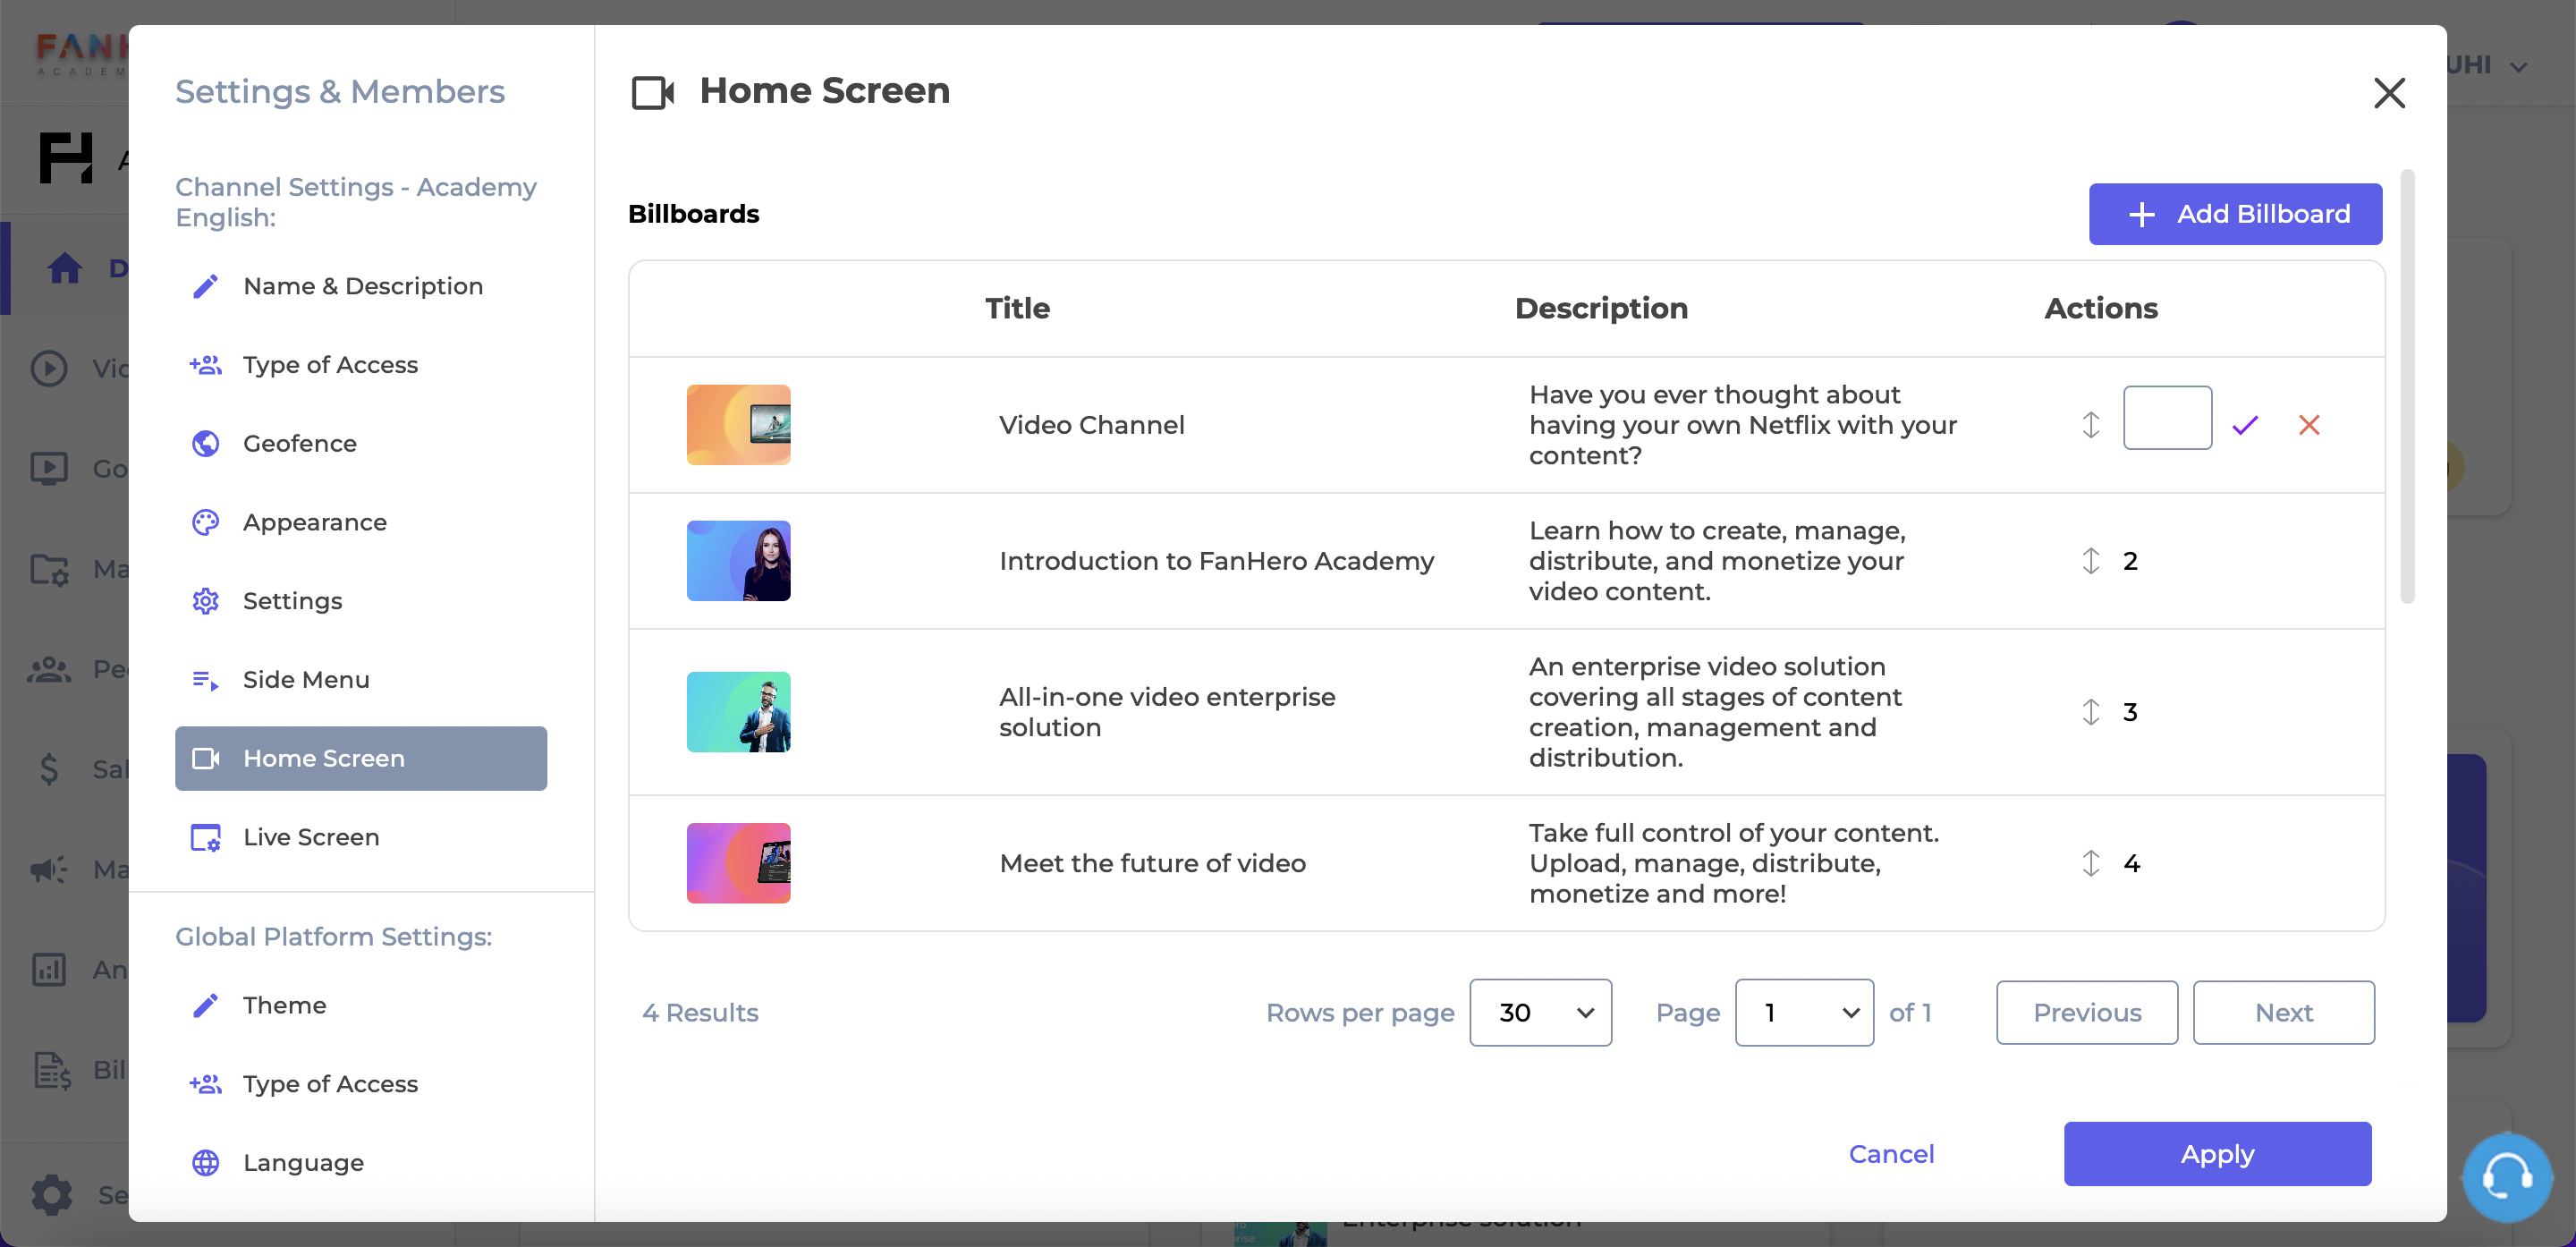Click reorder arrows on Video Channel row
The height and width of the screenshot is (1247, 2576).
point(2091,425)
